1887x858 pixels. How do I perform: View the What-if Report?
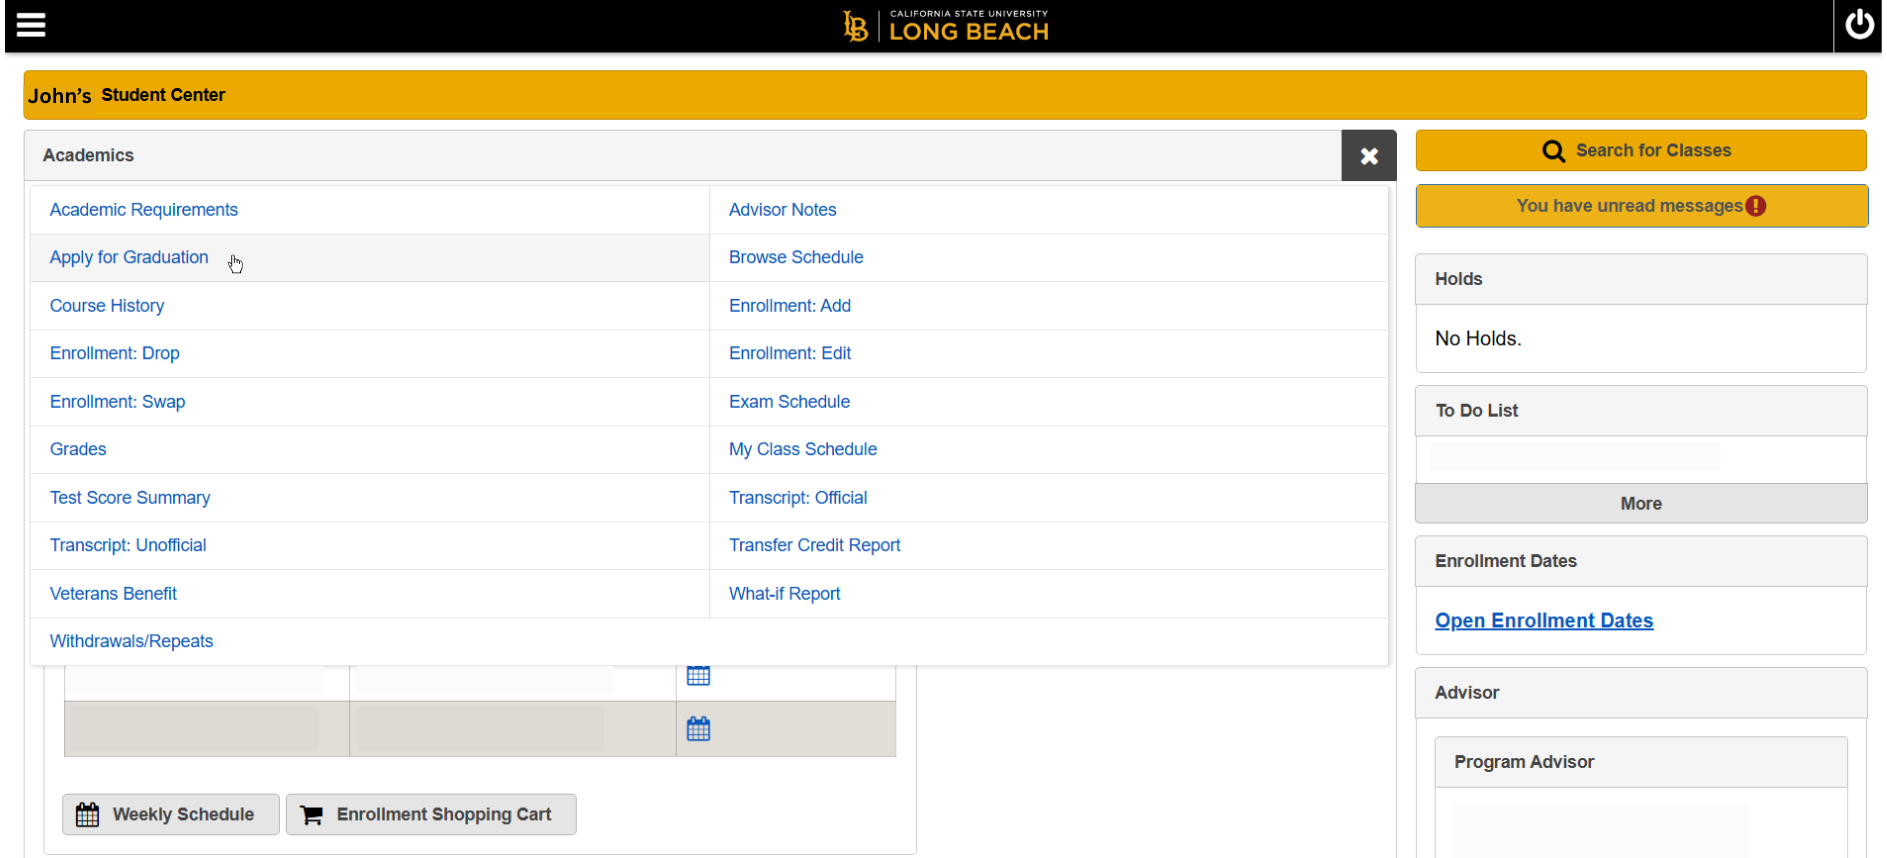(x=784, y=594)
